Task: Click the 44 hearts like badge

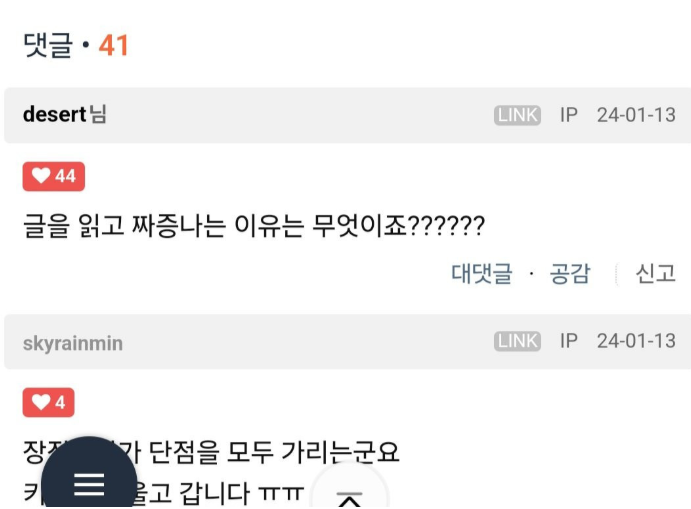Action: 54,176
